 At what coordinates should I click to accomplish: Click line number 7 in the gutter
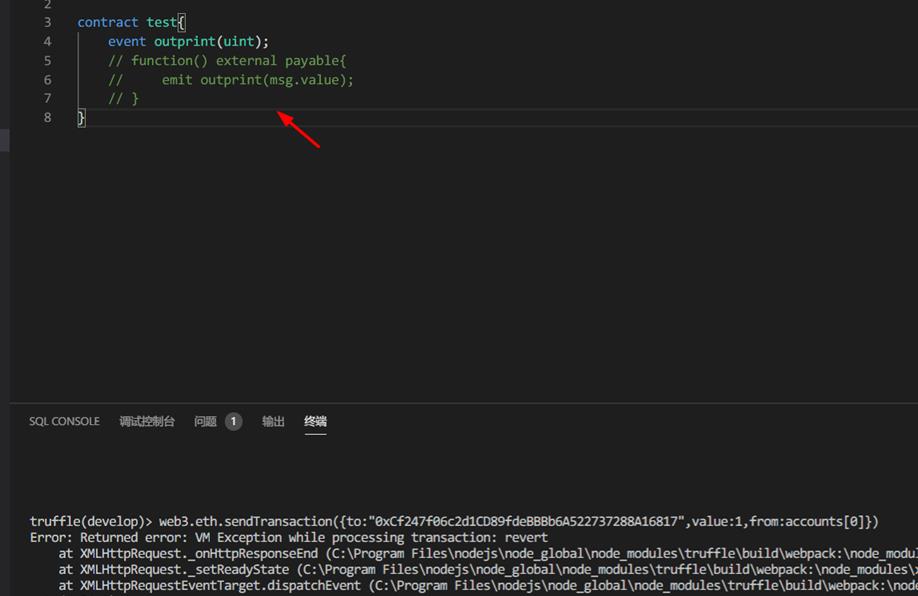(47, 98)
